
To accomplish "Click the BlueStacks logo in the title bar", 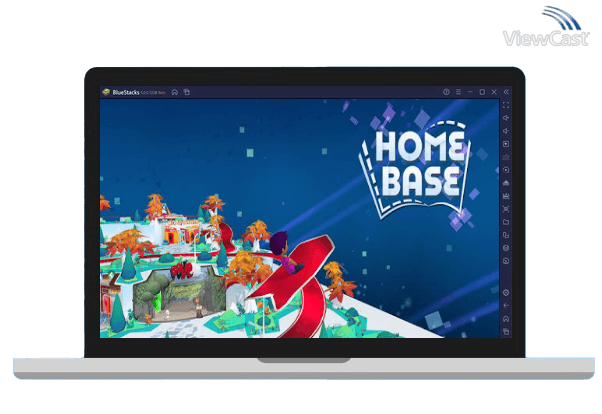I will click(x=106, y=92).
